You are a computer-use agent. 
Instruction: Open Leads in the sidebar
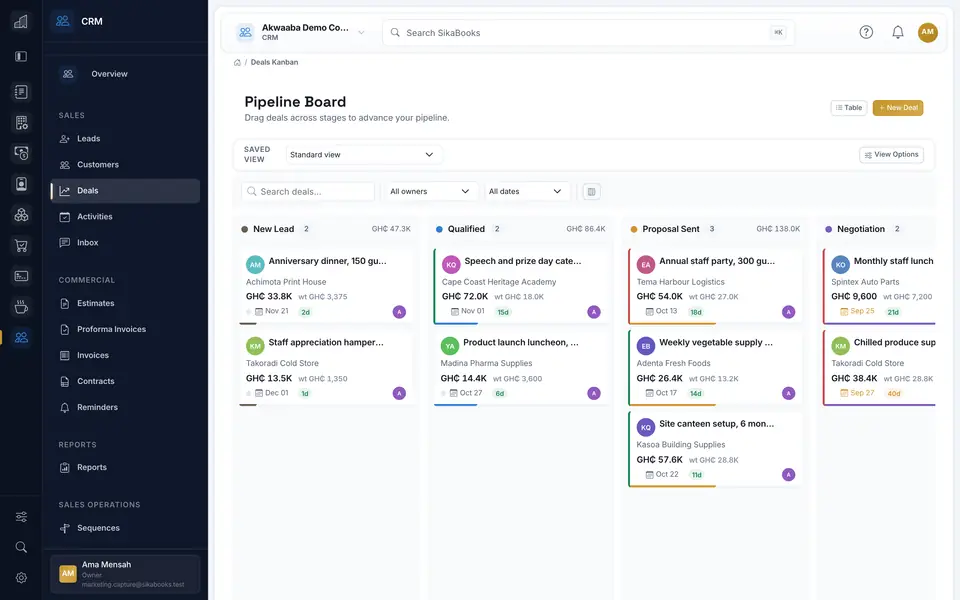(125, 139)
